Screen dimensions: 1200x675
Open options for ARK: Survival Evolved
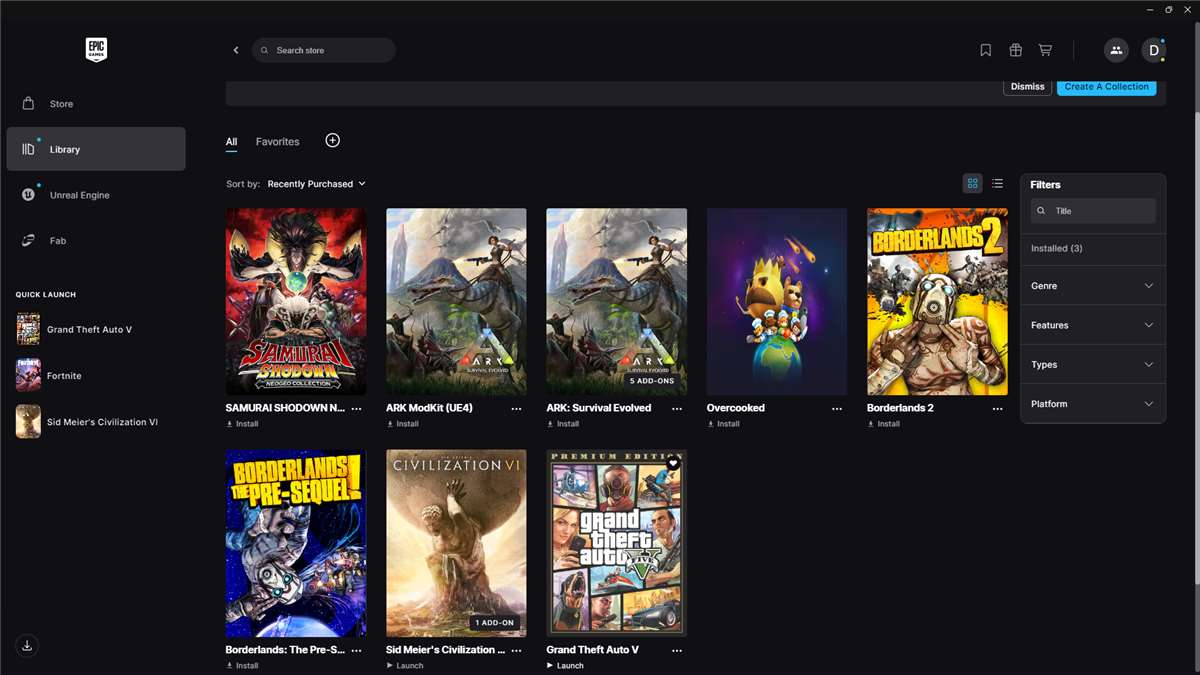[x=677, y=409]
